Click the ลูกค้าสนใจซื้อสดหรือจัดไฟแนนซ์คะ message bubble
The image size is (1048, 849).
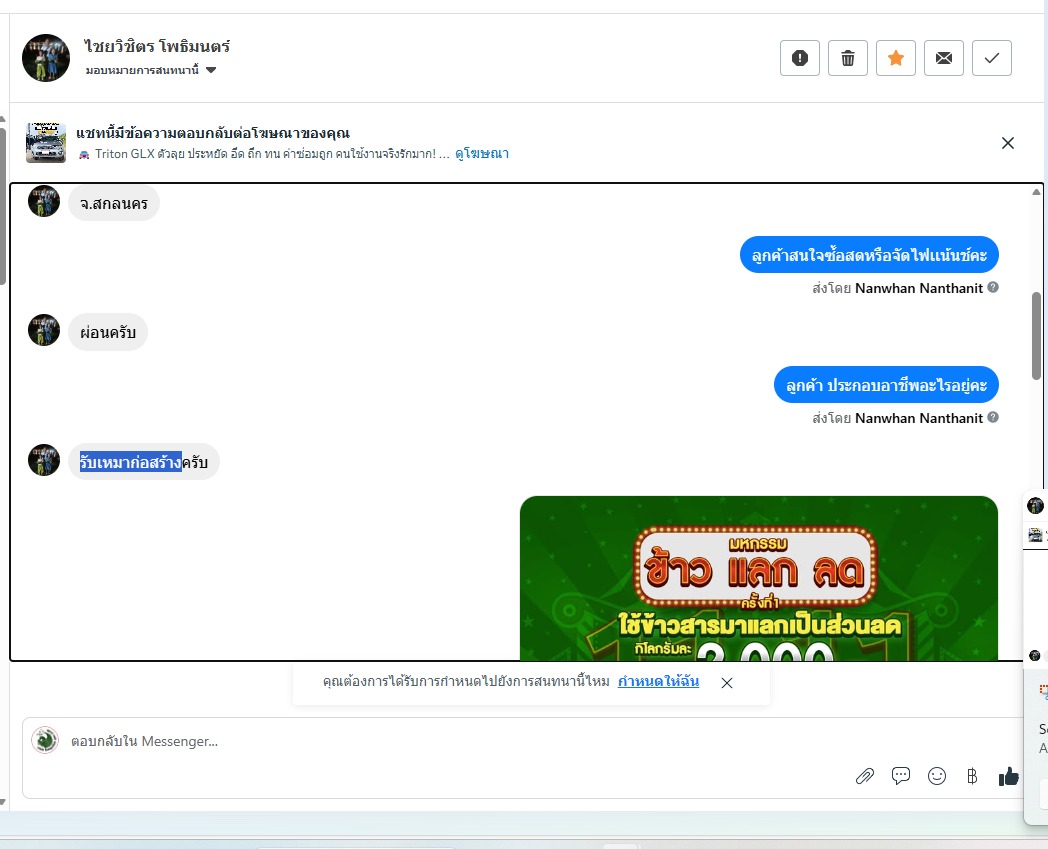coord(869,255)
